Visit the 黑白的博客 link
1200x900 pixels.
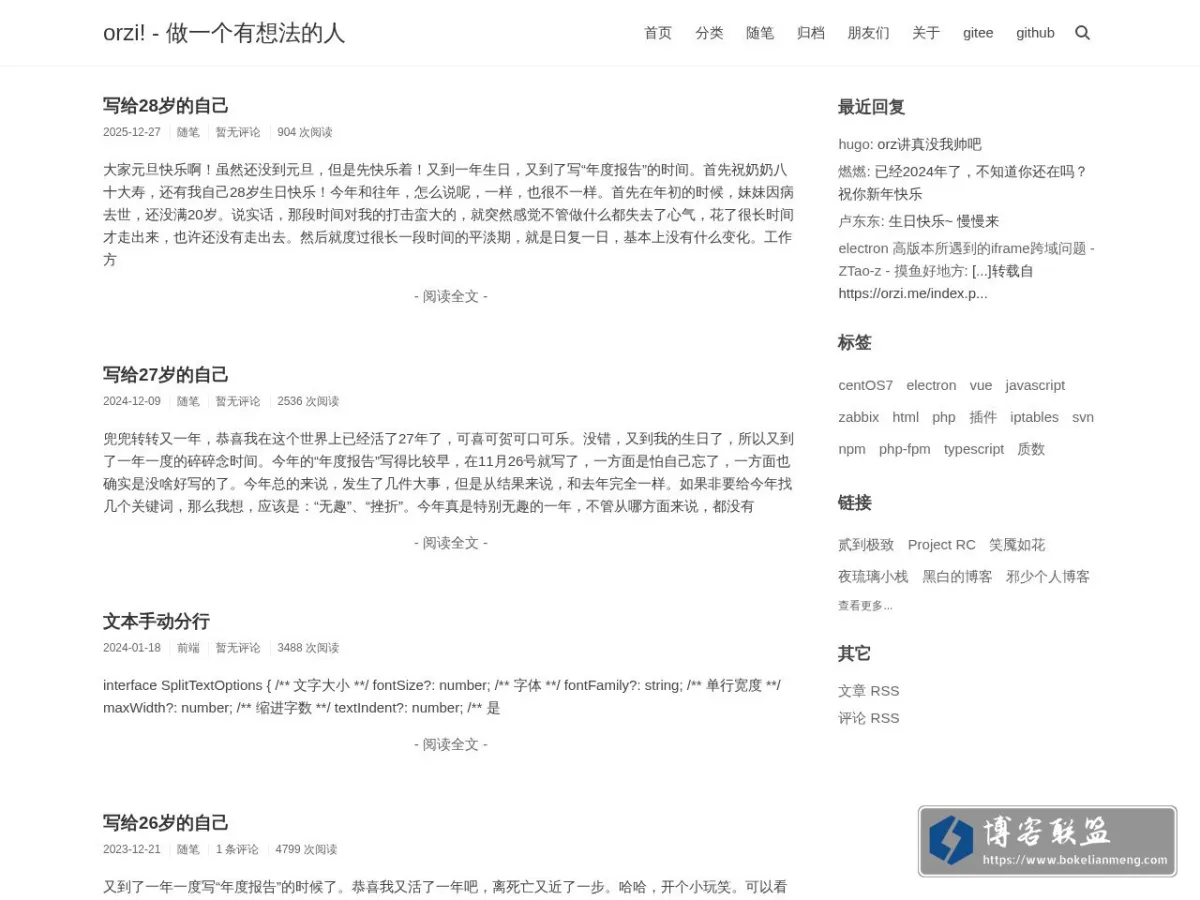(x=957, y=577)
